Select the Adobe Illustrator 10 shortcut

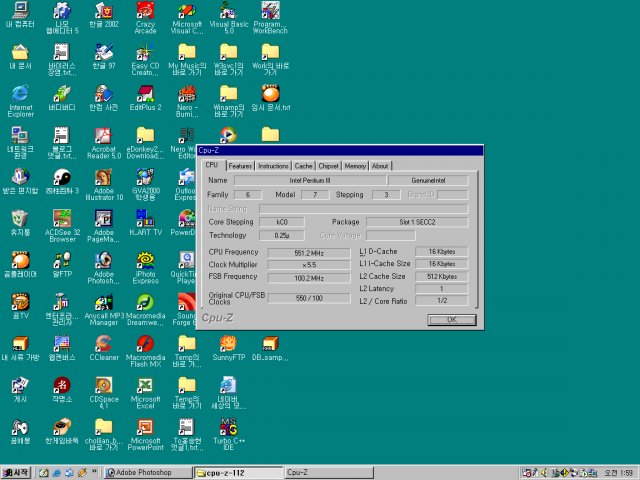pos(104,185)
